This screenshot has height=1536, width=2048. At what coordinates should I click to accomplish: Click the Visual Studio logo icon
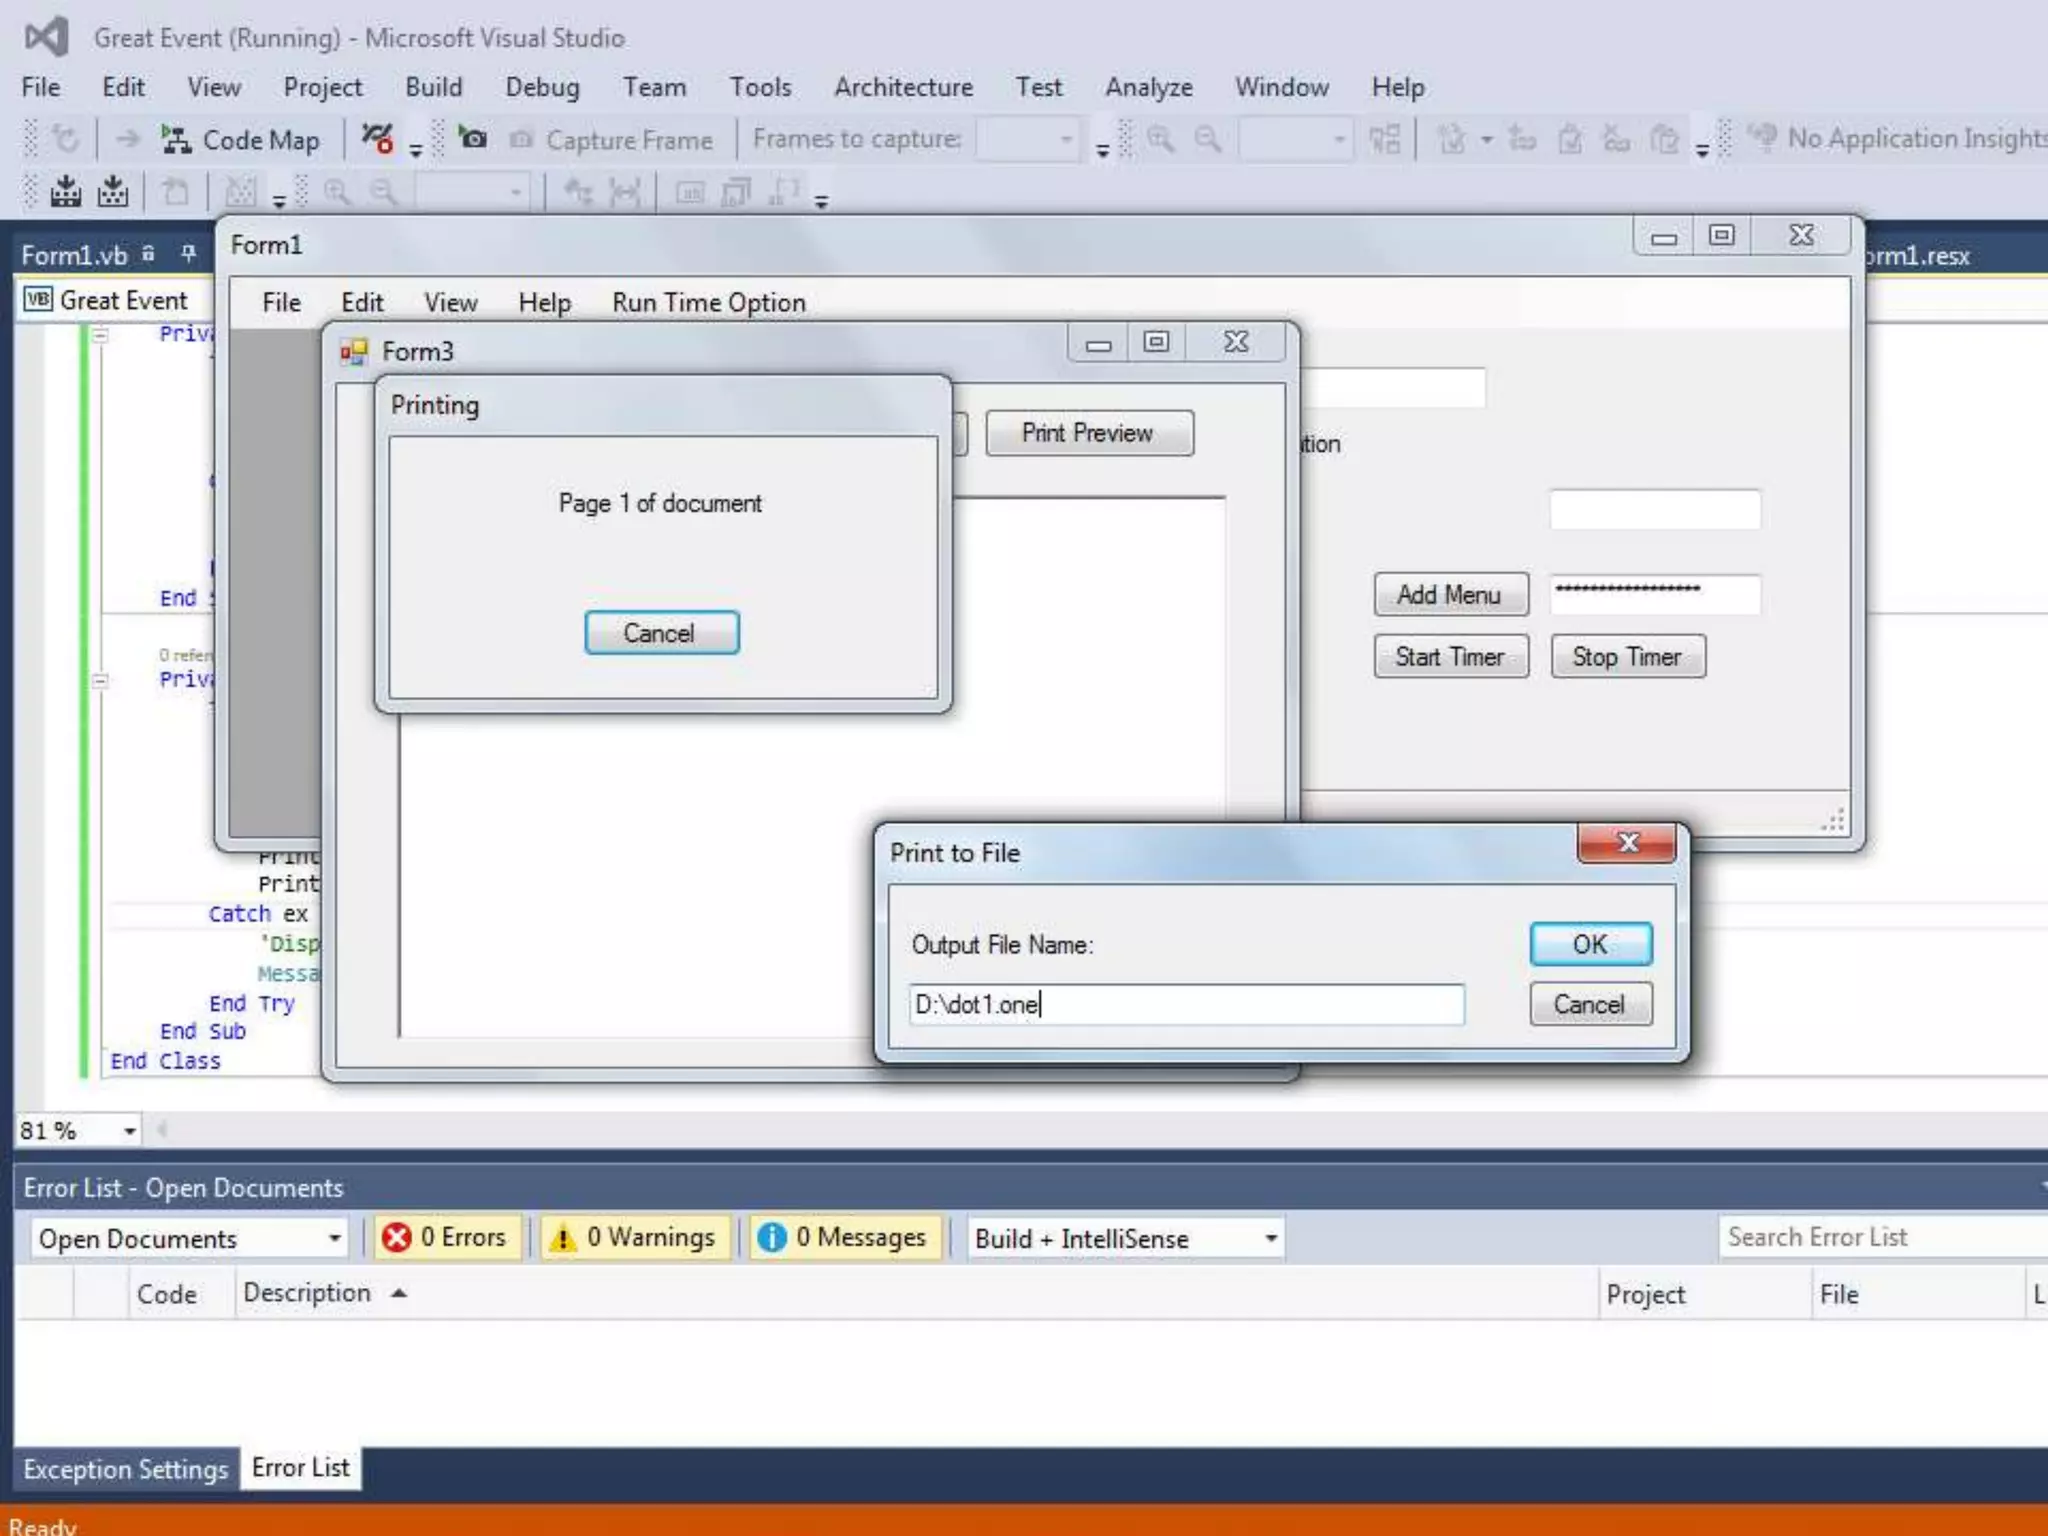pyautogui.click(x=47, y=37)
